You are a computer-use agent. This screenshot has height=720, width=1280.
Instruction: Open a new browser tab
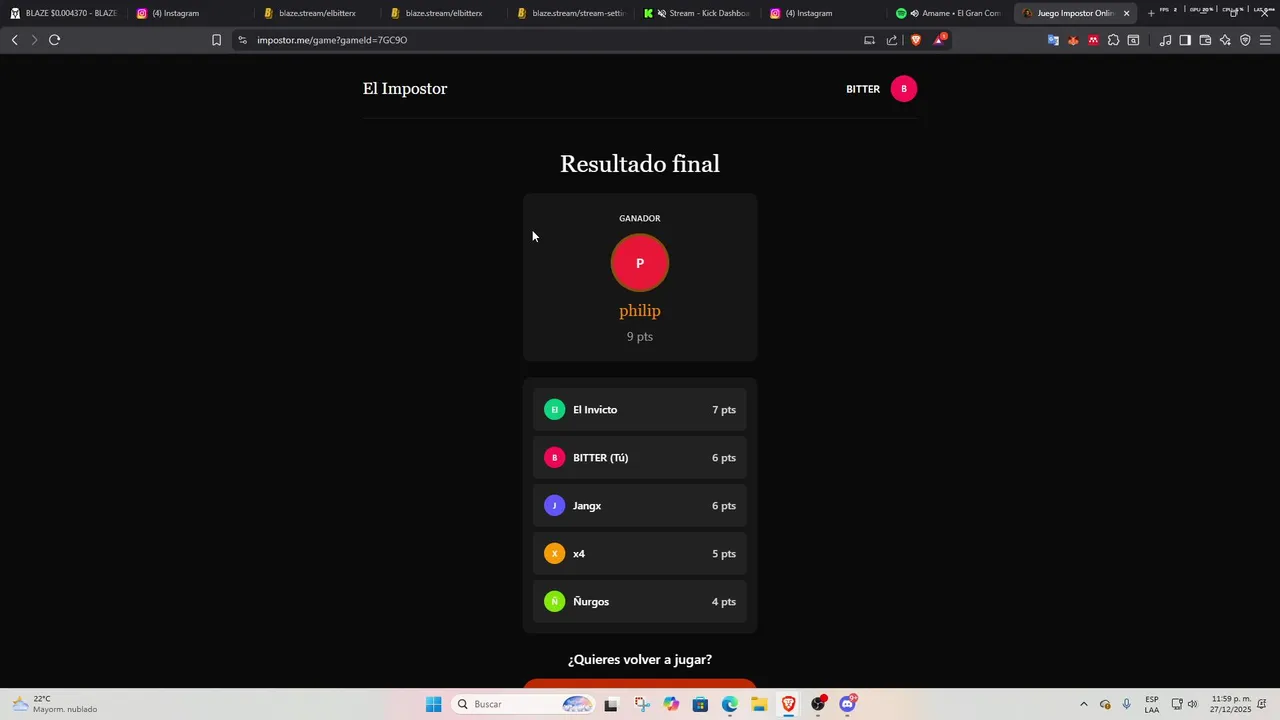[x=1150, y=13]
